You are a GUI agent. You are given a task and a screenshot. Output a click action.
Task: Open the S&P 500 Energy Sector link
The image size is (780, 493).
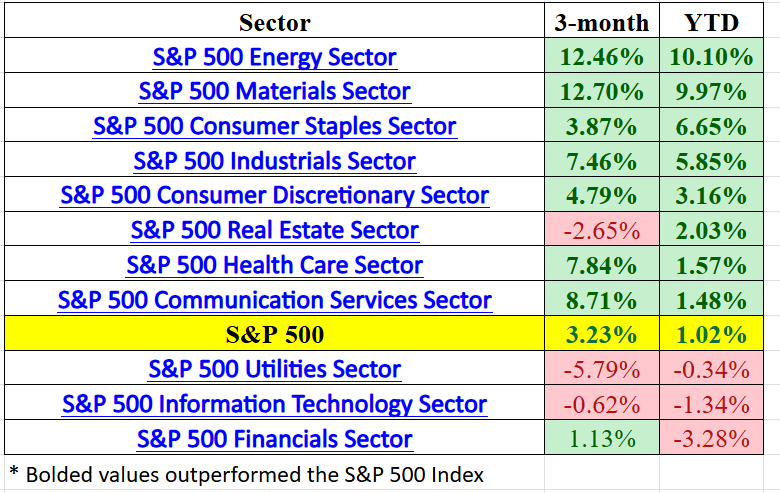(275, 57)
